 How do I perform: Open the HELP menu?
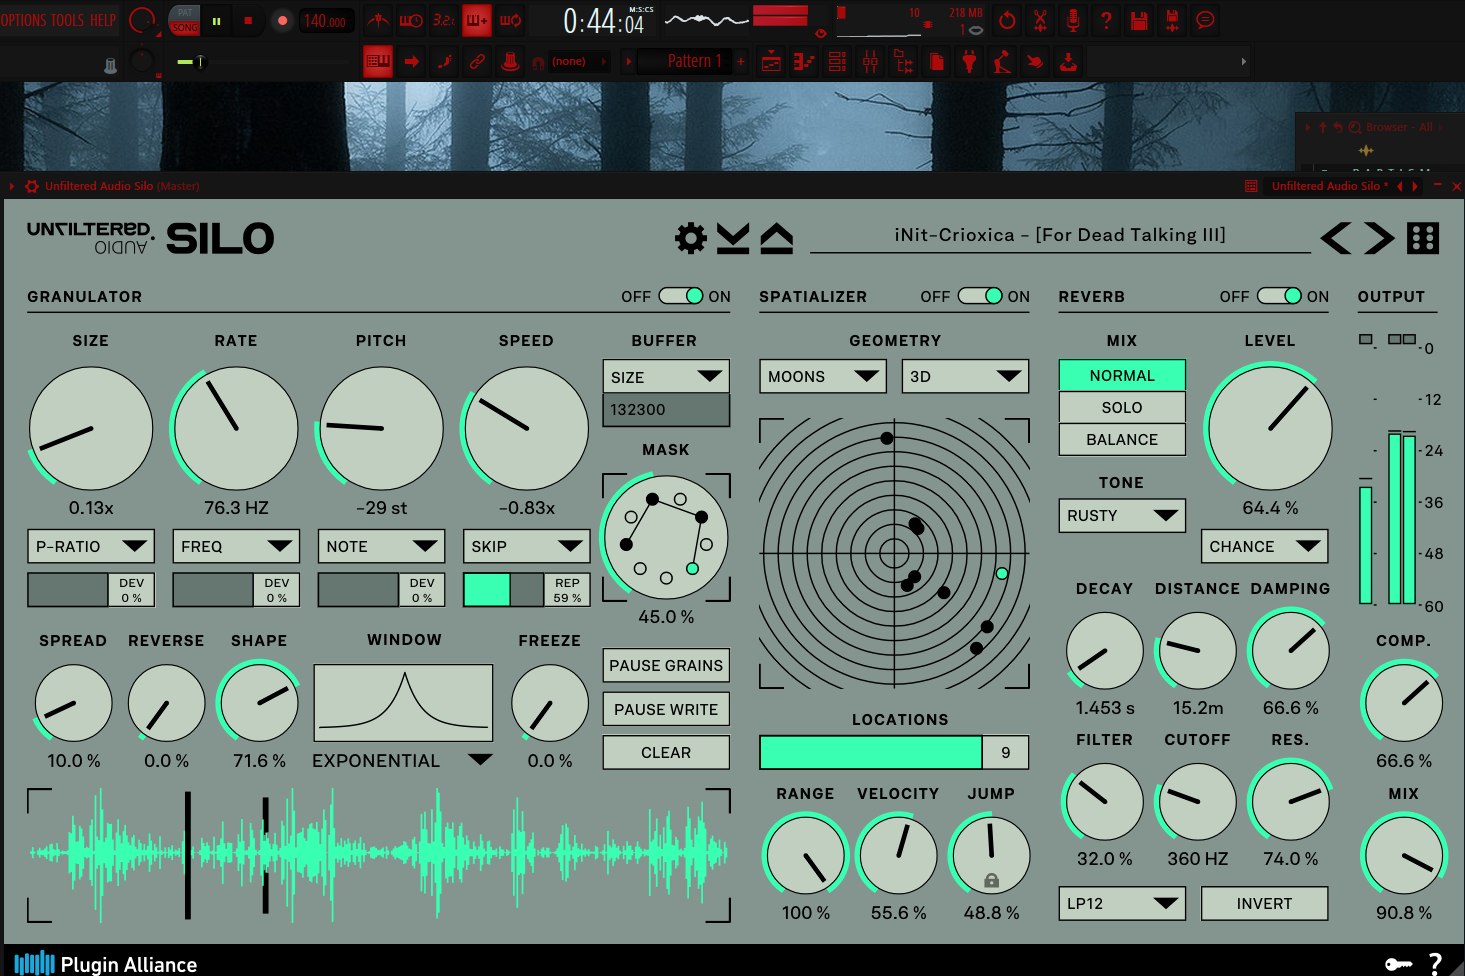(x=104, y=20)
